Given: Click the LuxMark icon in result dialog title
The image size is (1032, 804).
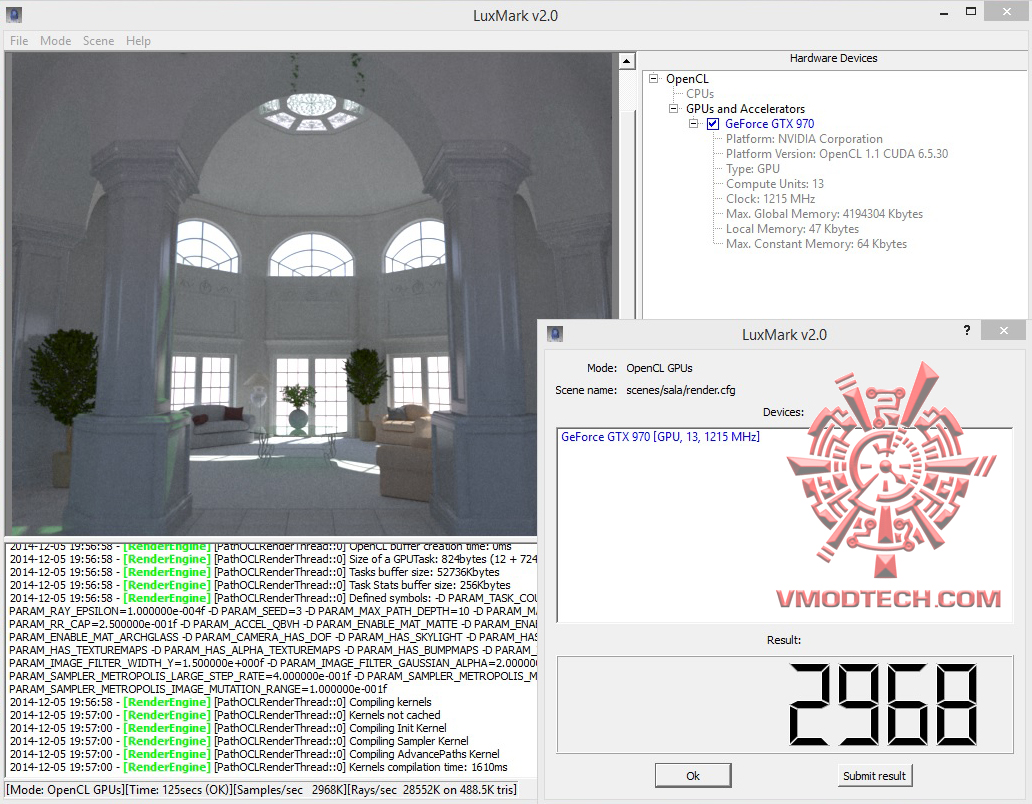Looking at the screenshot, I should 555,334.
